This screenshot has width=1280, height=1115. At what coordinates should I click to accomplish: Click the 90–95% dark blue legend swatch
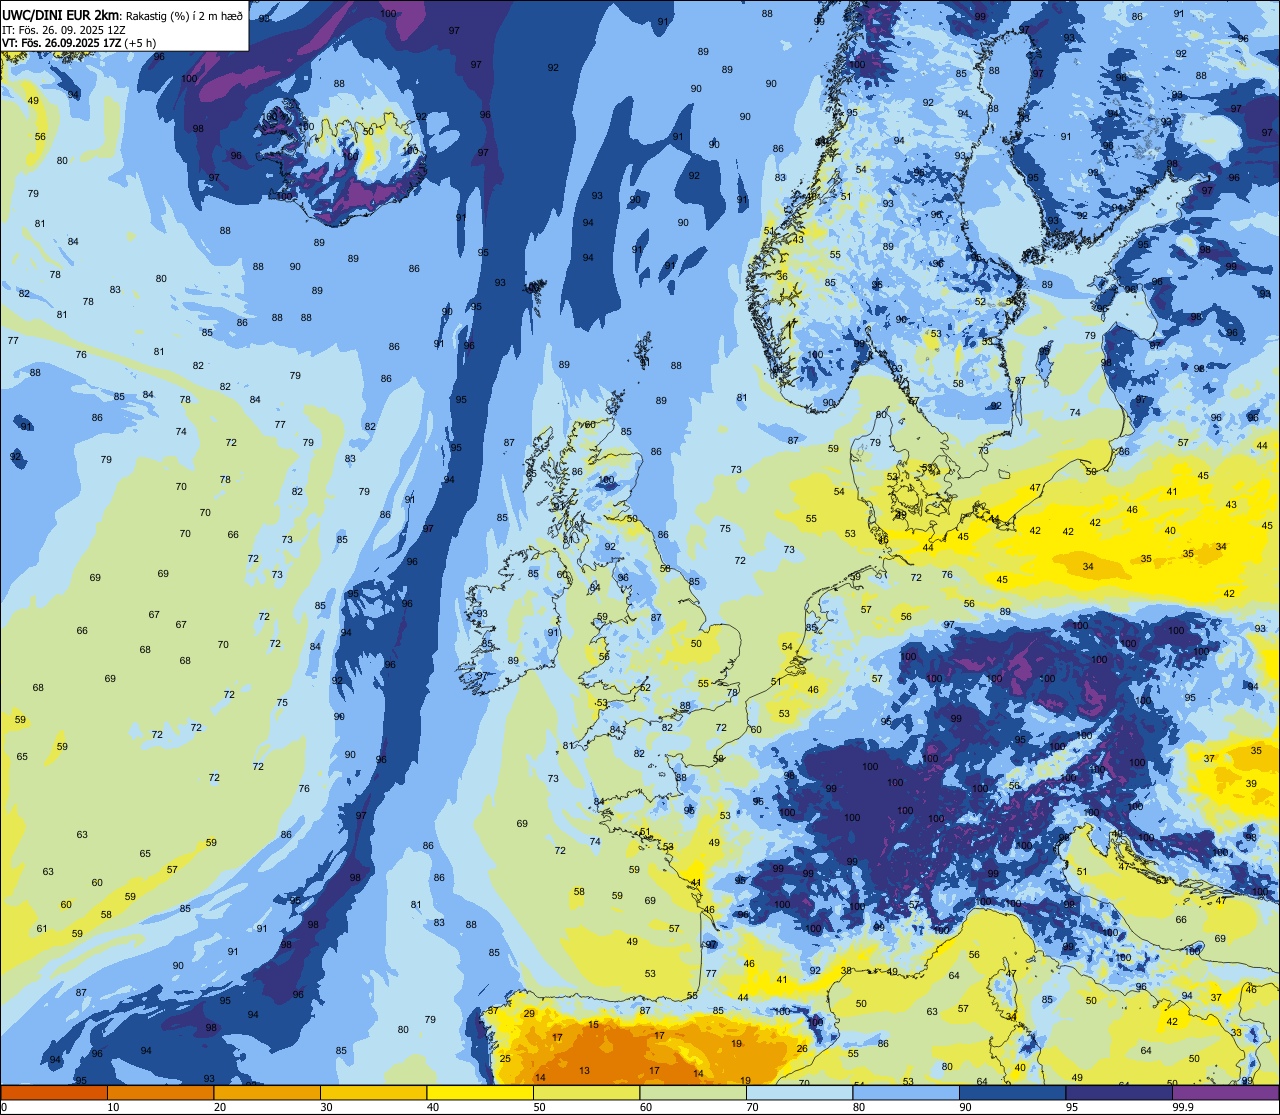pos(1012,1092)
